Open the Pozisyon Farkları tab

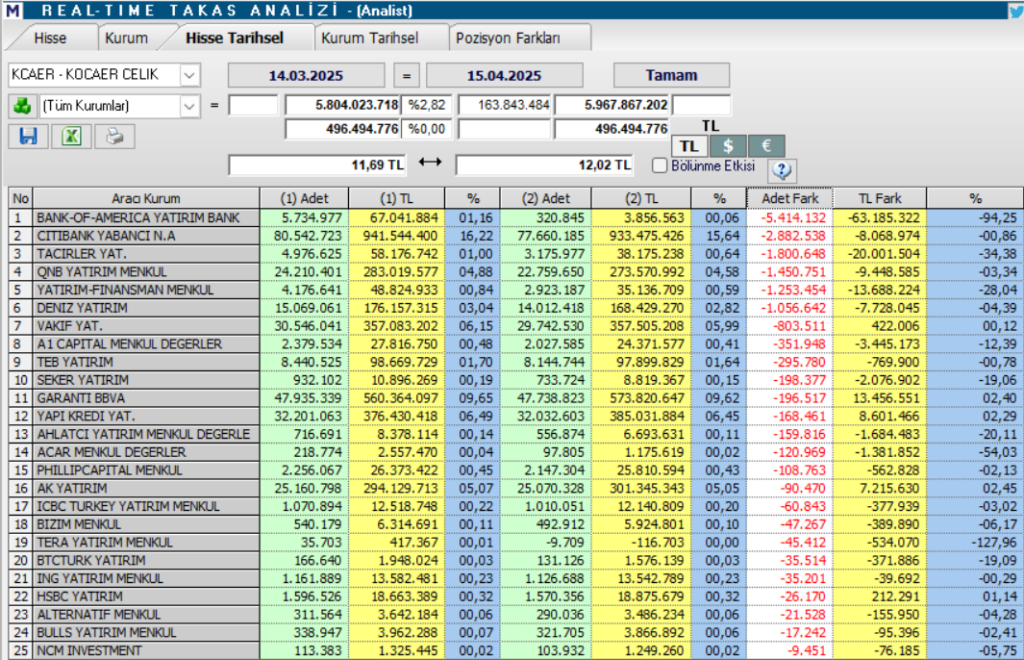[x=508, y=38]
